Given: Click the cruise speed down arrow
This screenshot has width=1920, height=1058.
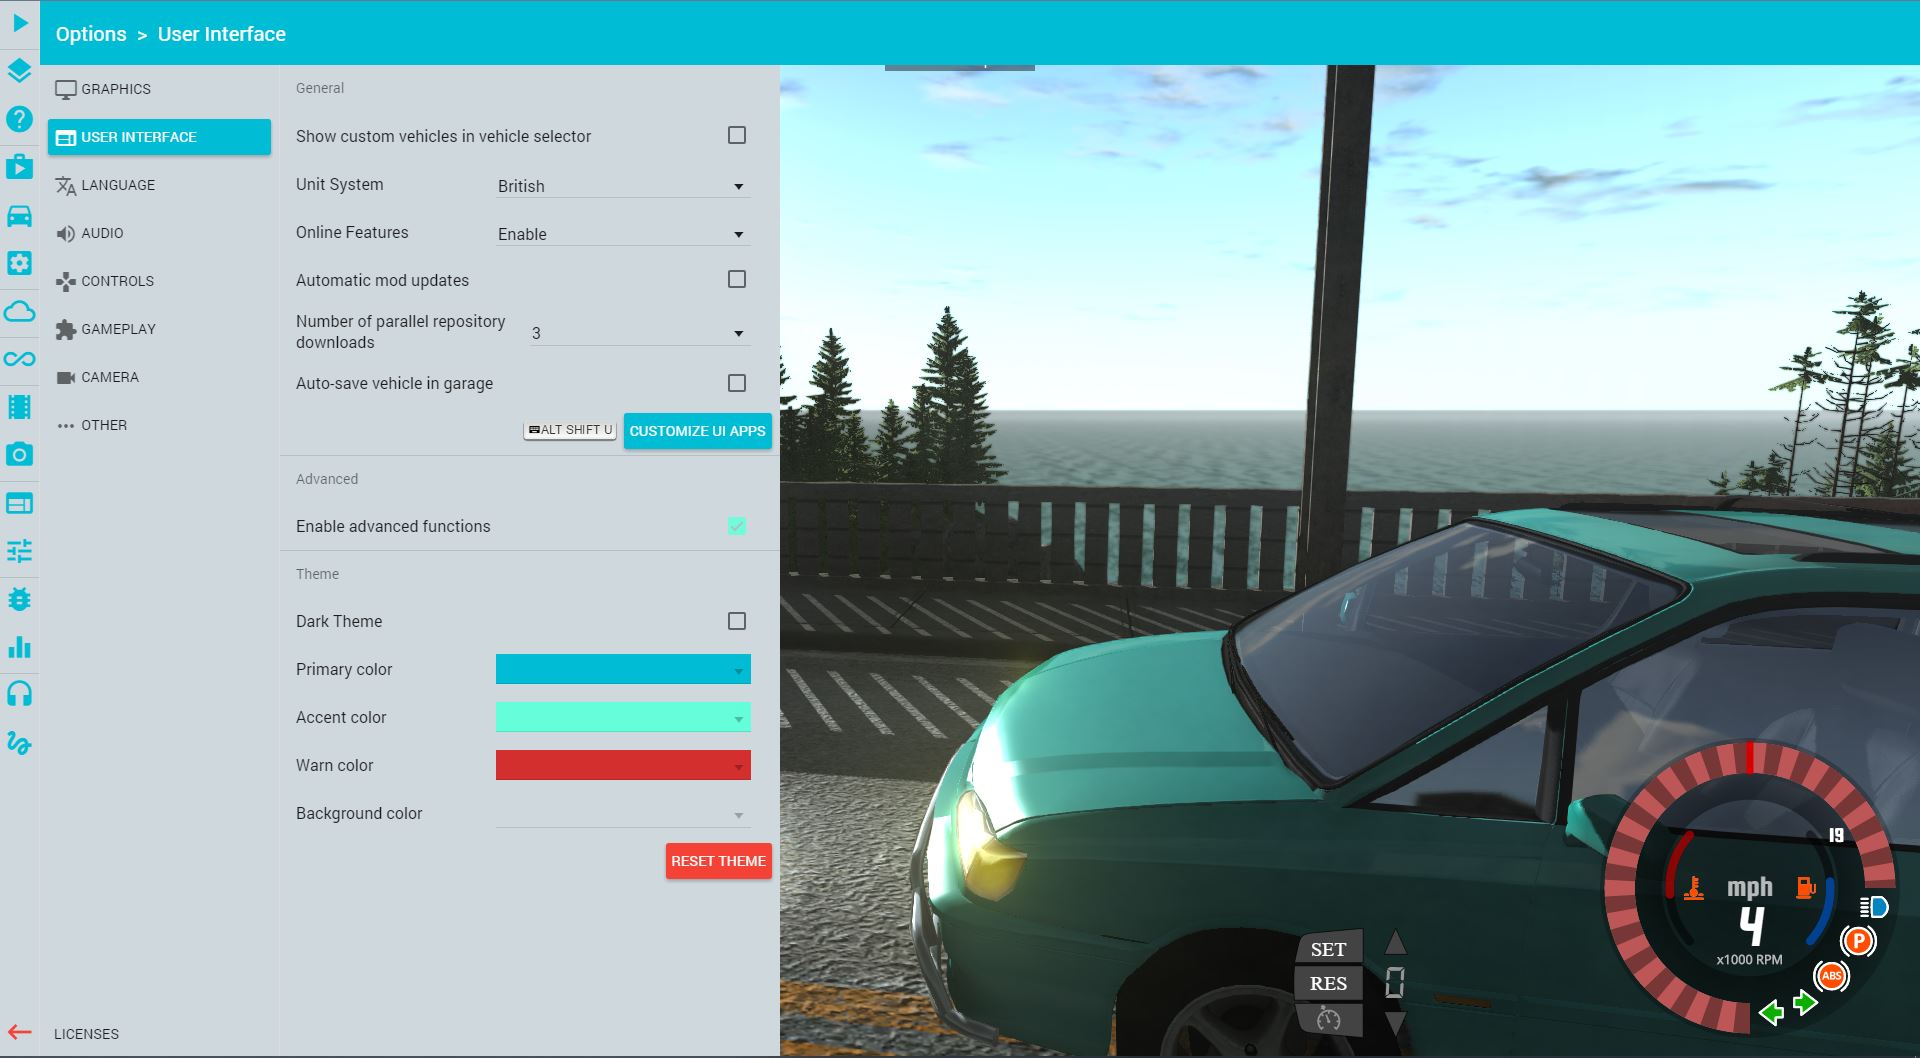Looking at the screenshot, I should (x=1395, y=1023).
